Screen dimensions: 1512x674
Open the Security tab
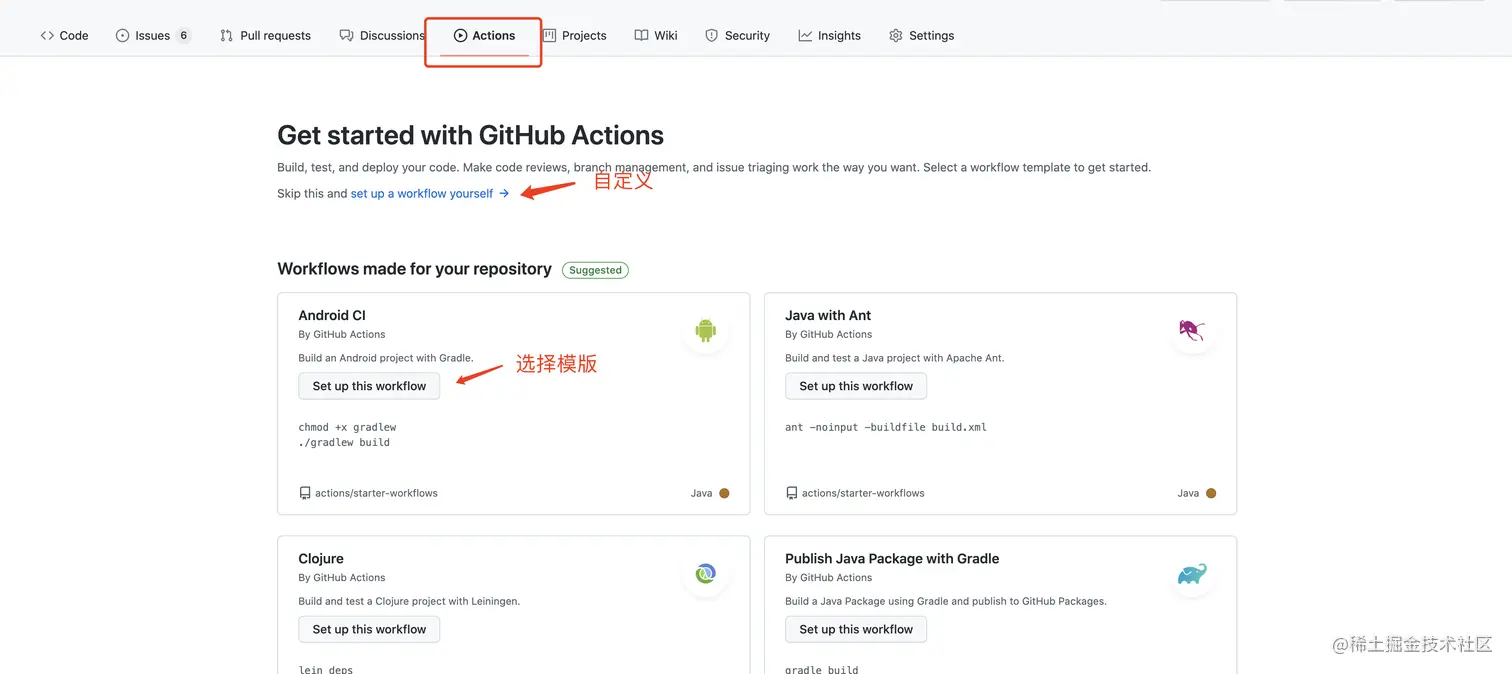click(737, 35)
